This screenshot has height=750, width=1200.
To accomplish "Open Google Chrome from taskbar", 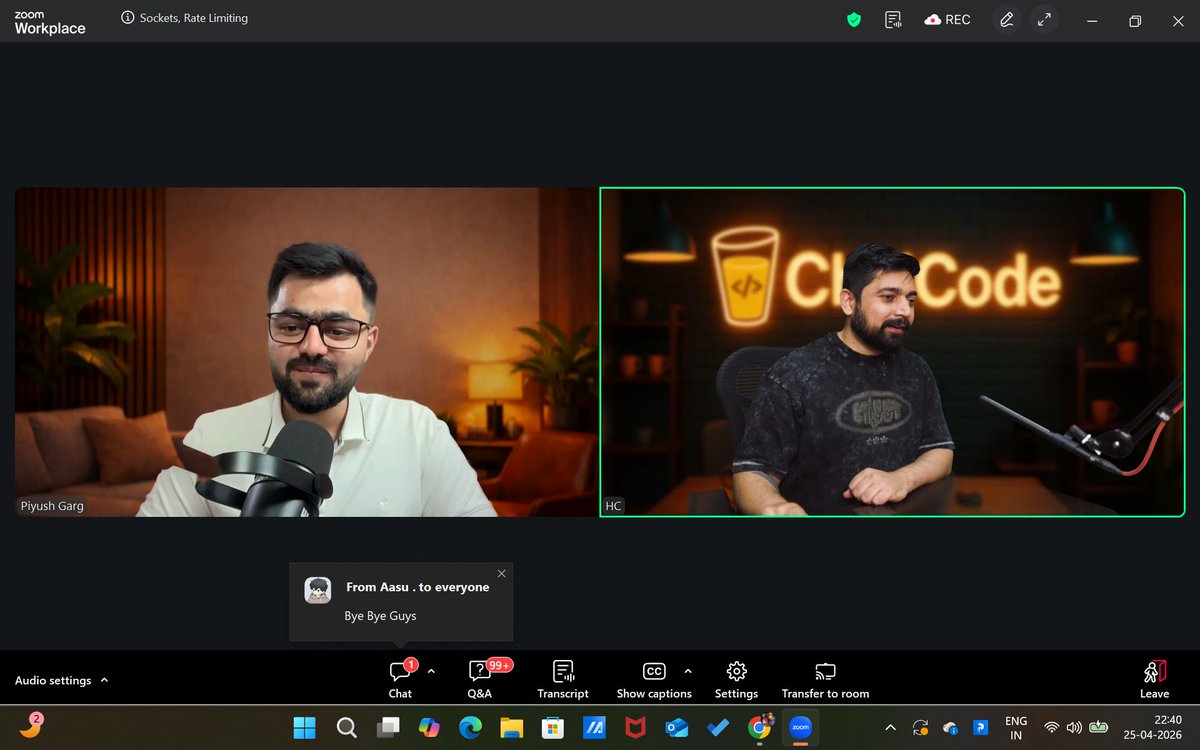I will tap(760, 727).
